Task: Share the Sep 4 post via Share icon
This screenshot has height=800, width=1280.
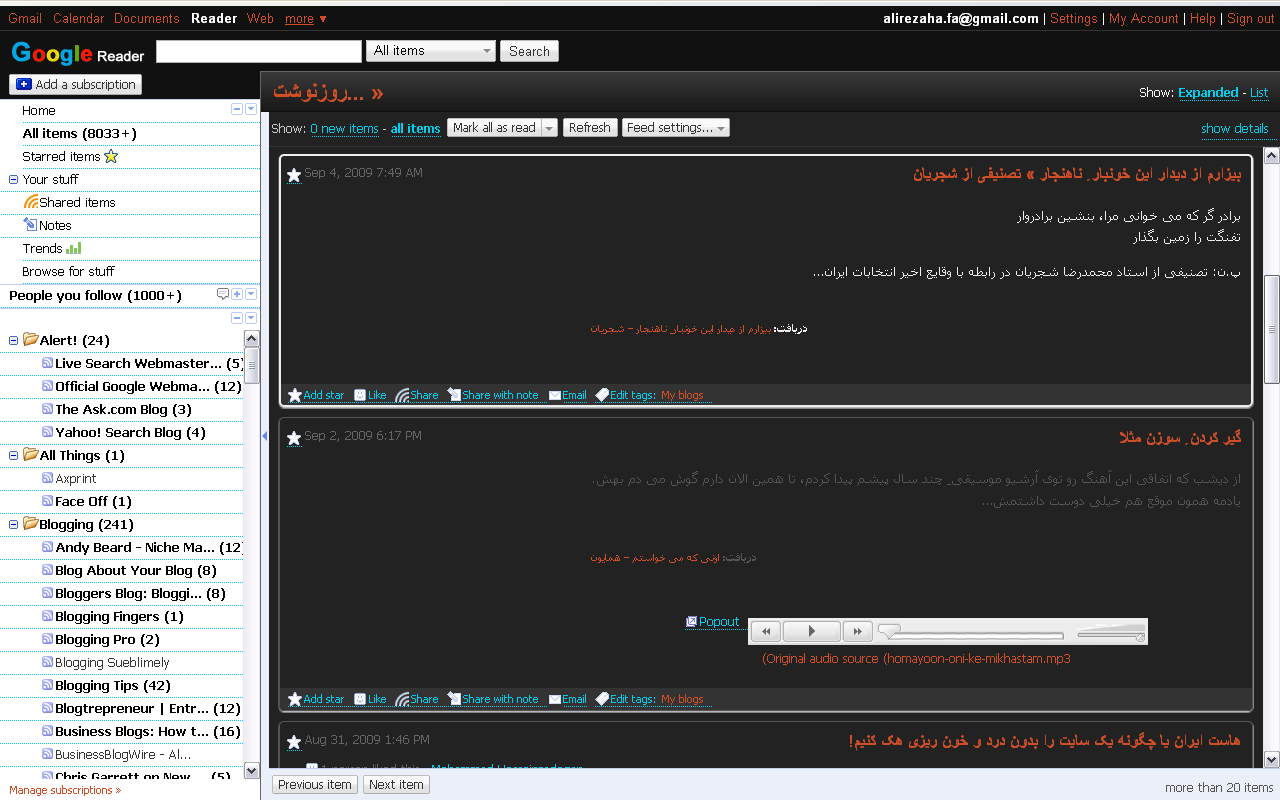Action: (417, 395)
